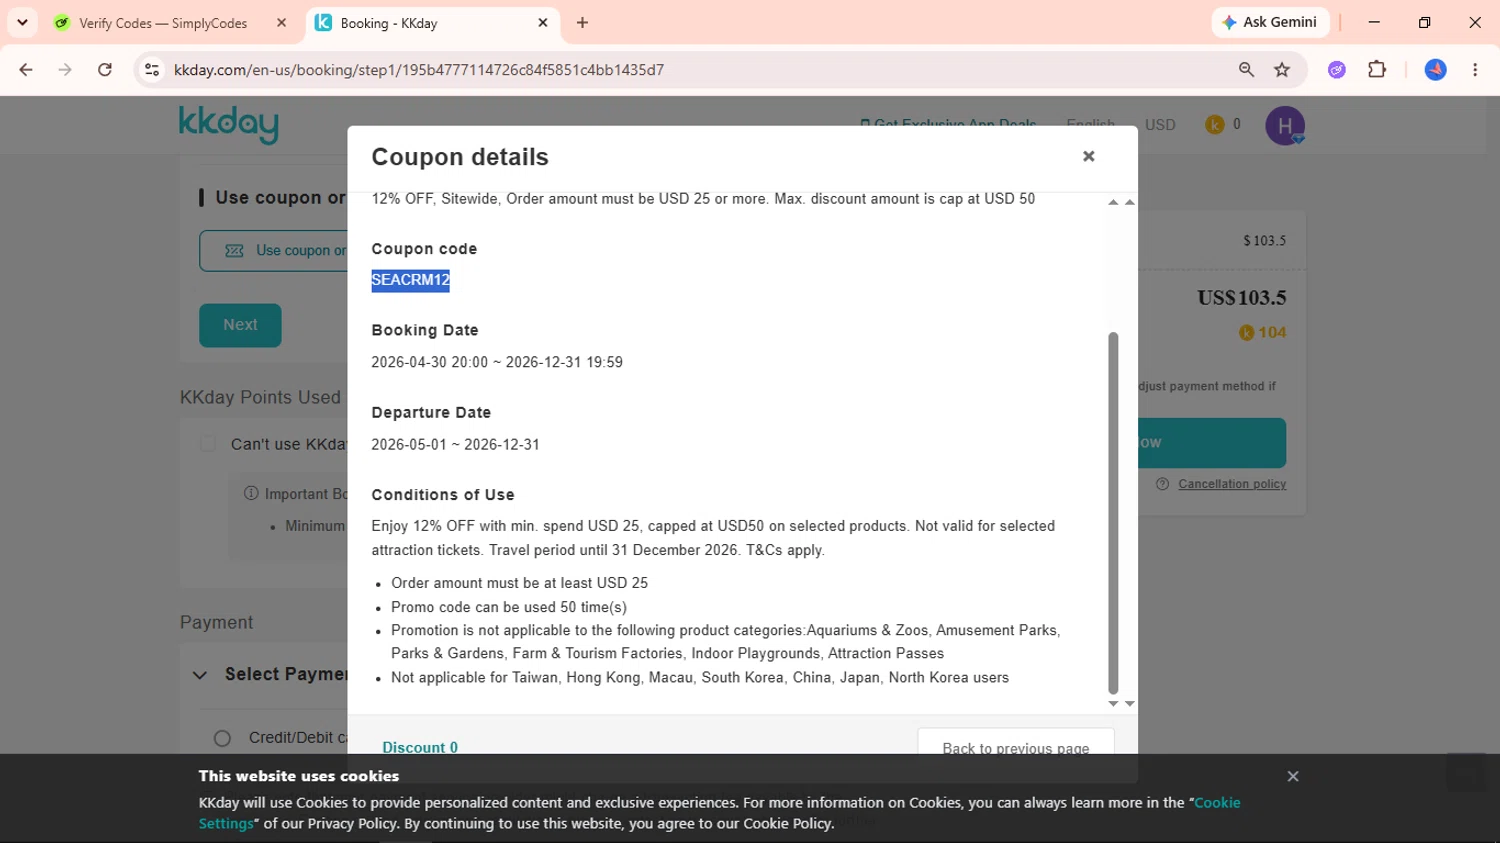1500x843 pixels.
Task: Tick the Can't use KKday points checkbox
Action: 208,444
